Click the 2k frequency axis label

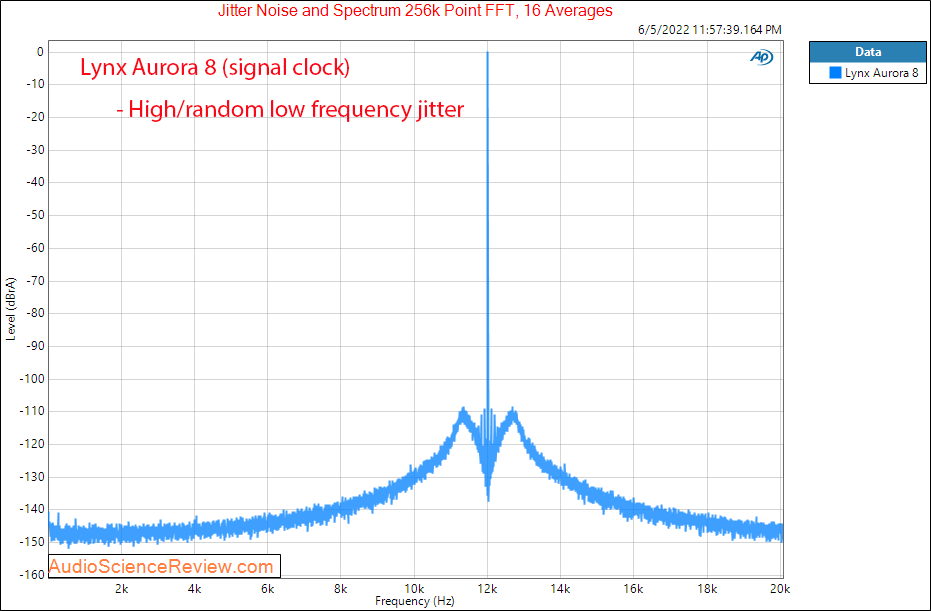tap(121, 588)
